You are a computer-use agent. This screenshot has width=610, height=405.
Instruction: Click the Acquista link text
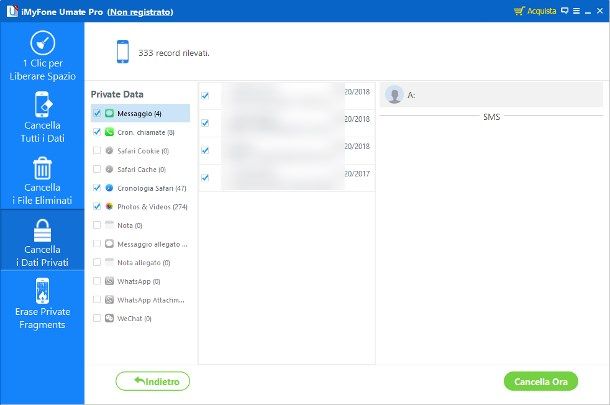541,11
